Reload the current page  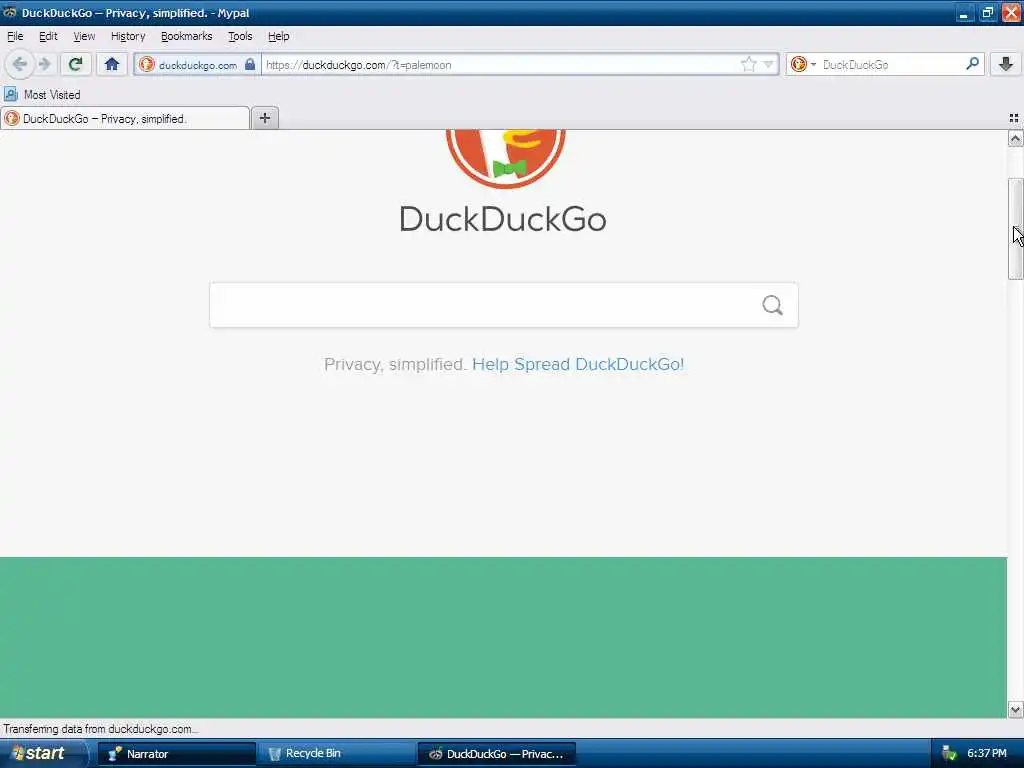(75, 64)
